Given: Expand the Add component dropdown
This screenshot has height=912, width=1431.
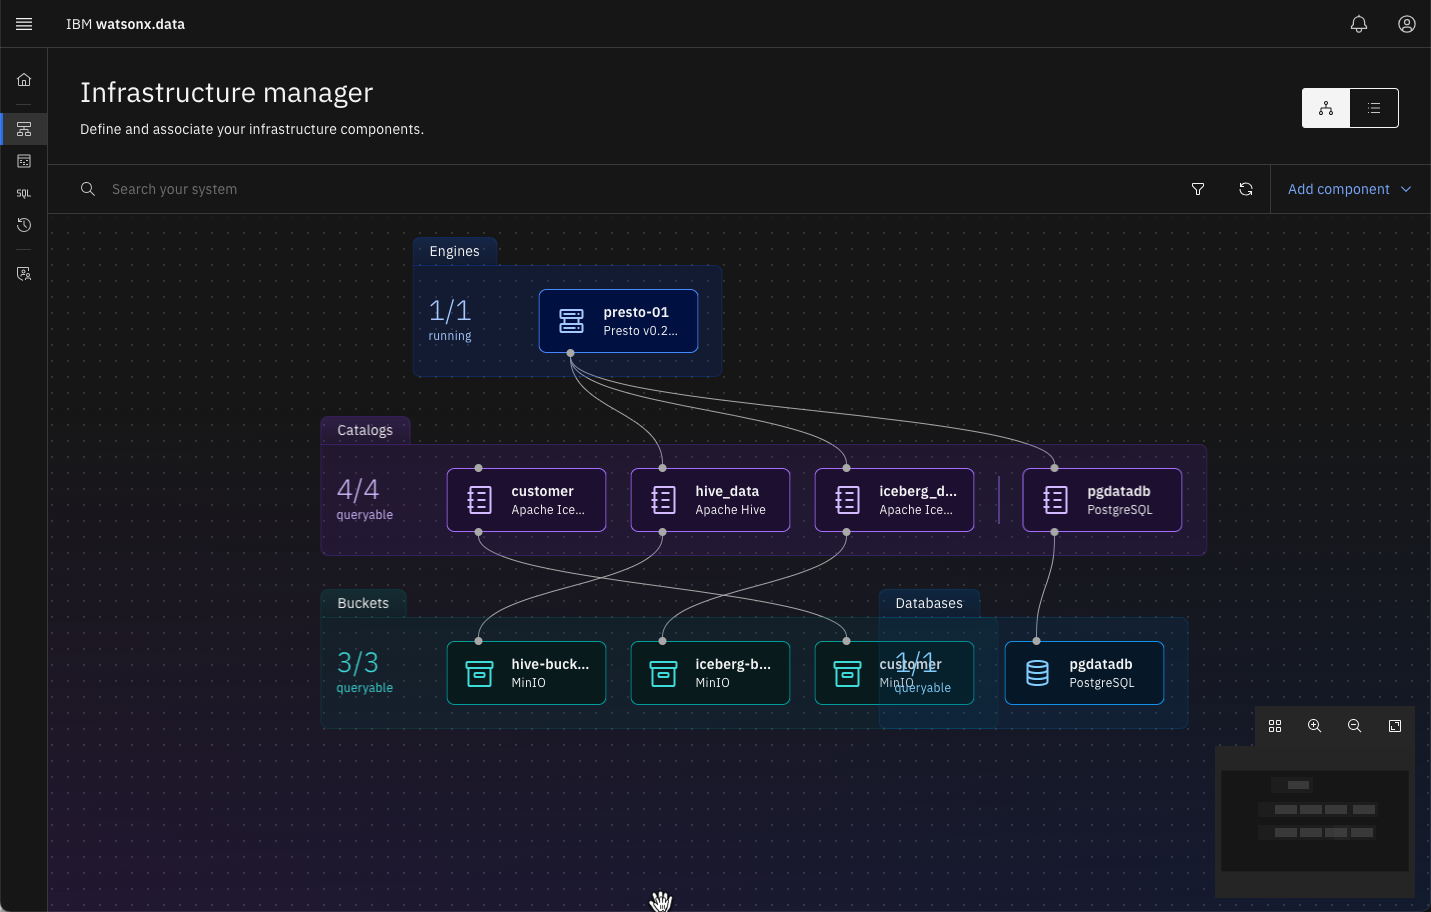Looking at the screenshot, I should (x=1350, y=189).
